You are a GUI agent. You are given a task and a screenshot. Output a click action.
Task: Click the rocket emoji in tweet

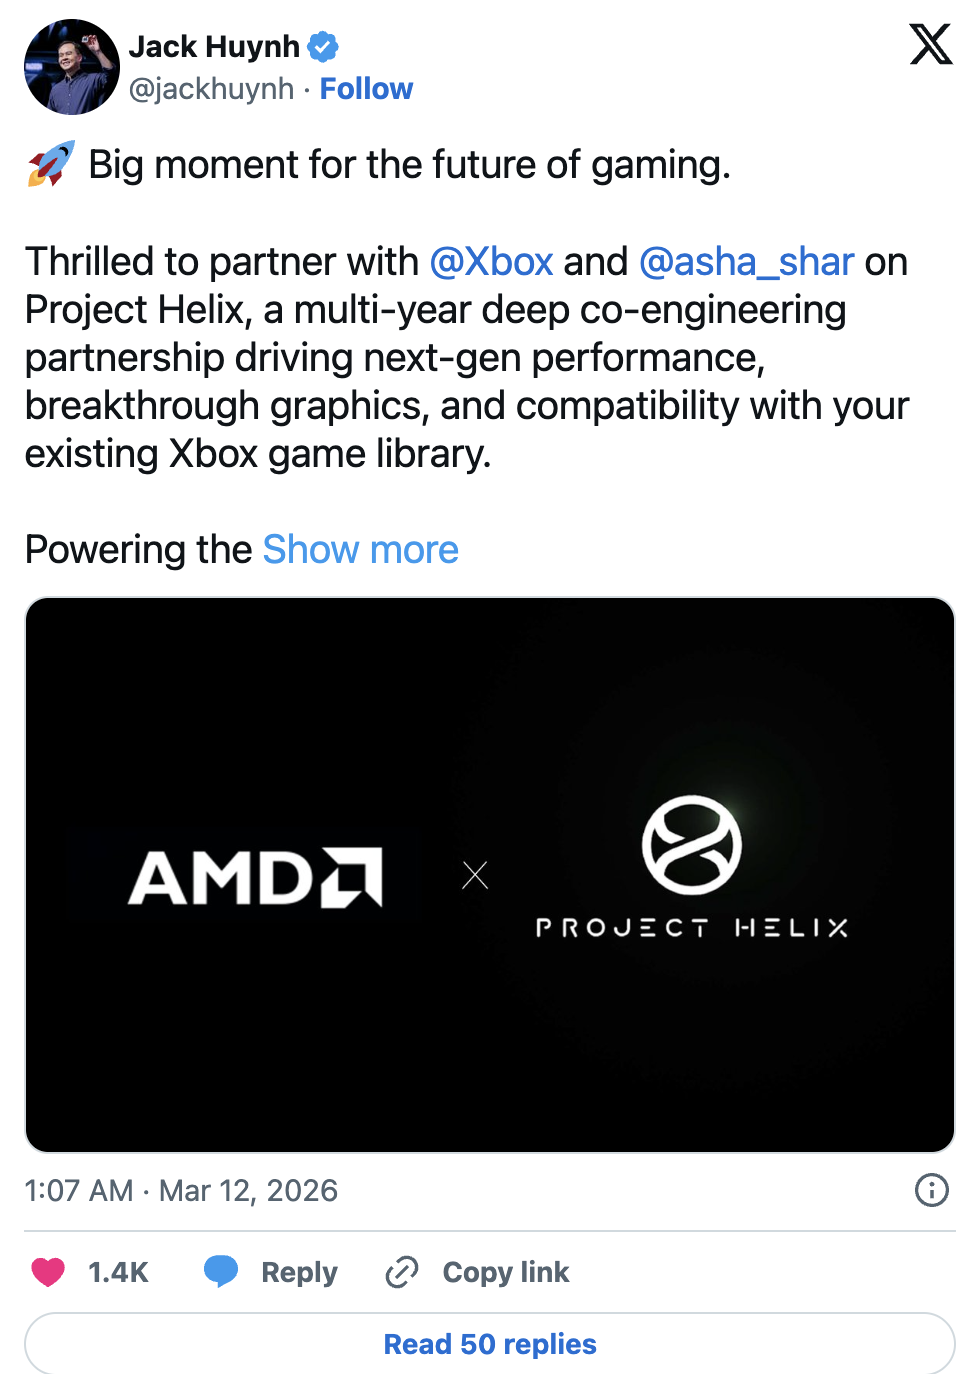pos(51,165)
